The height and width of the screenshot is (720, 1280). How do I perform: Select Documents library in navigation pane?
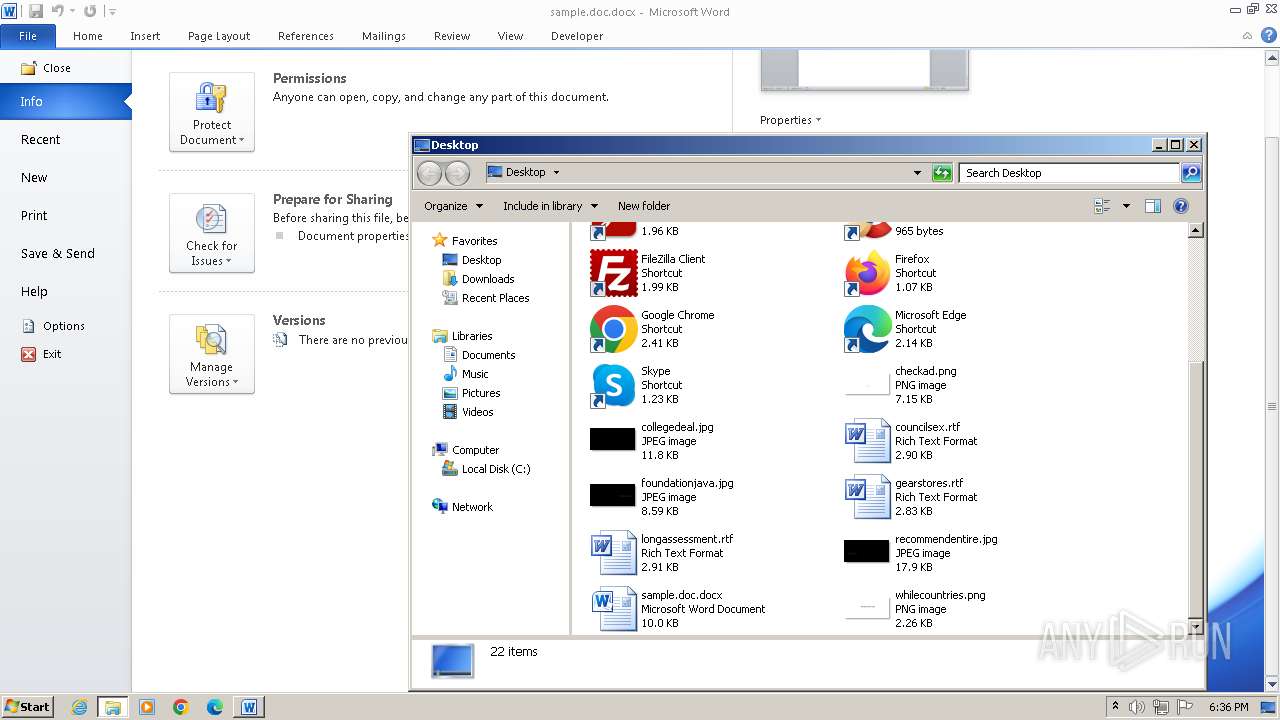479,355
